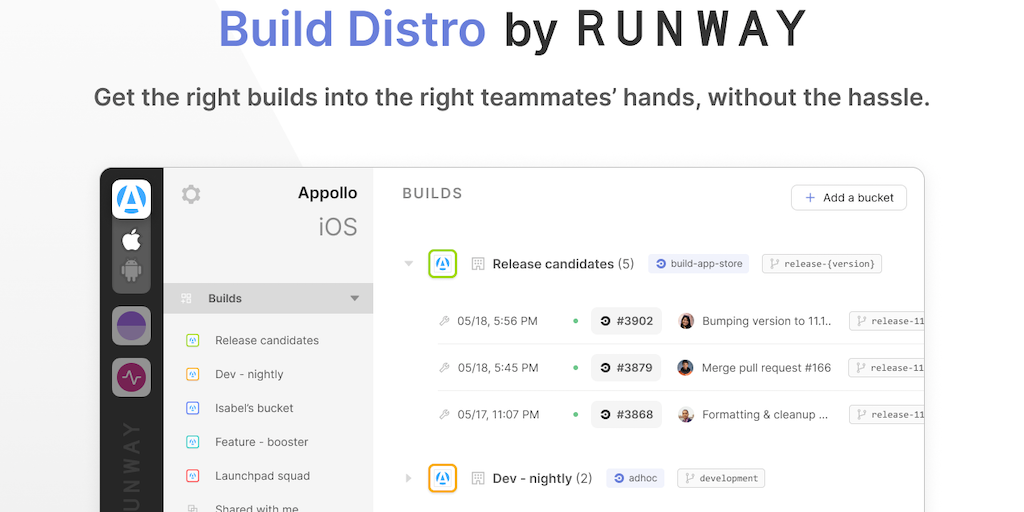The image size is (1024, 512).
Task: Open Feature - booster bucket in sidebar
Action: 262,442
